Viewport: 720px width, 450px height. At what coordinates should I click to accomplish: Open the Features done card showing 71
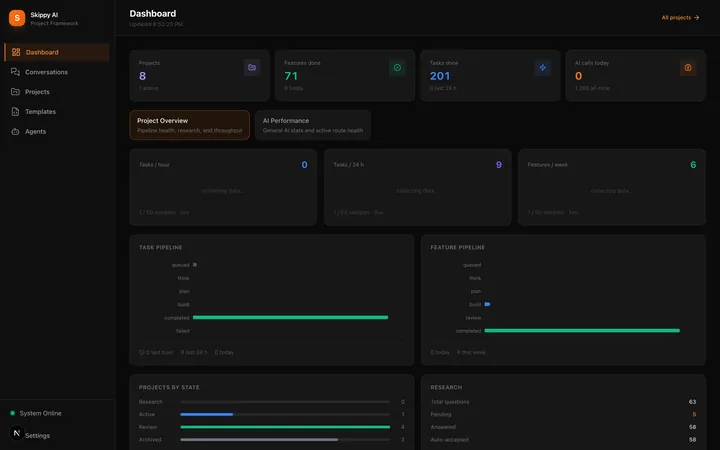[x=345, y=75]
